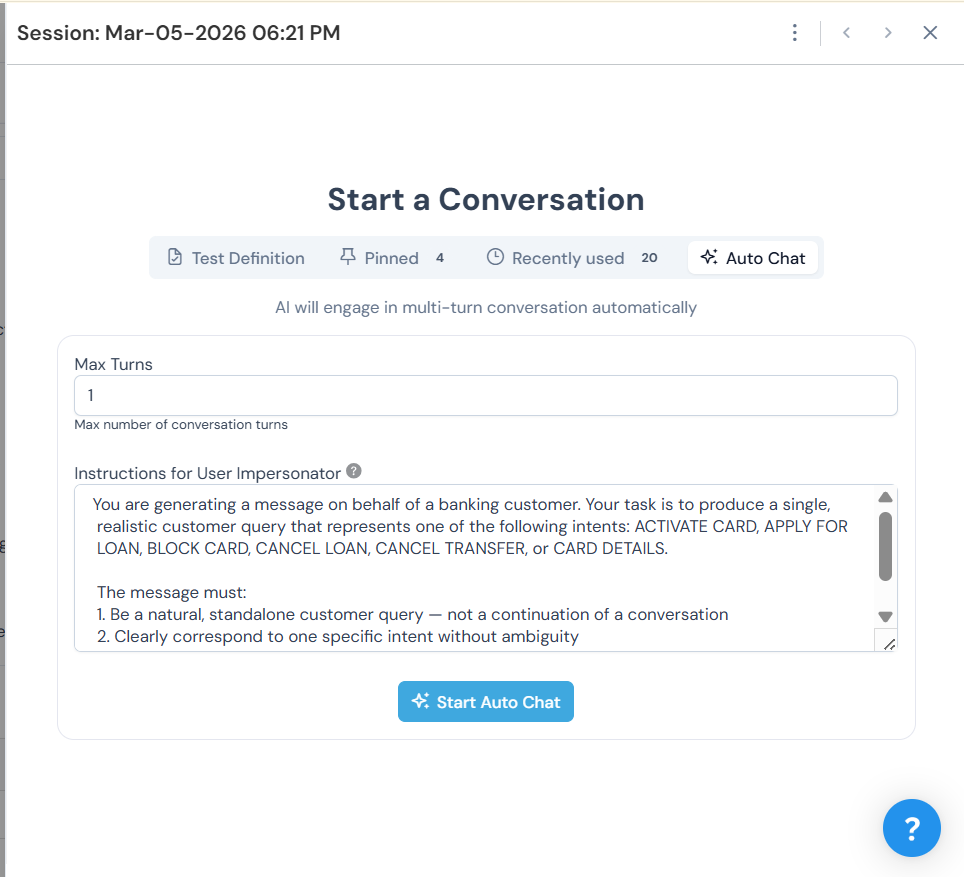The width and height of the screenshot is (964, 877).
Task: Click the Max Turns input field
Action: [485, 396]
